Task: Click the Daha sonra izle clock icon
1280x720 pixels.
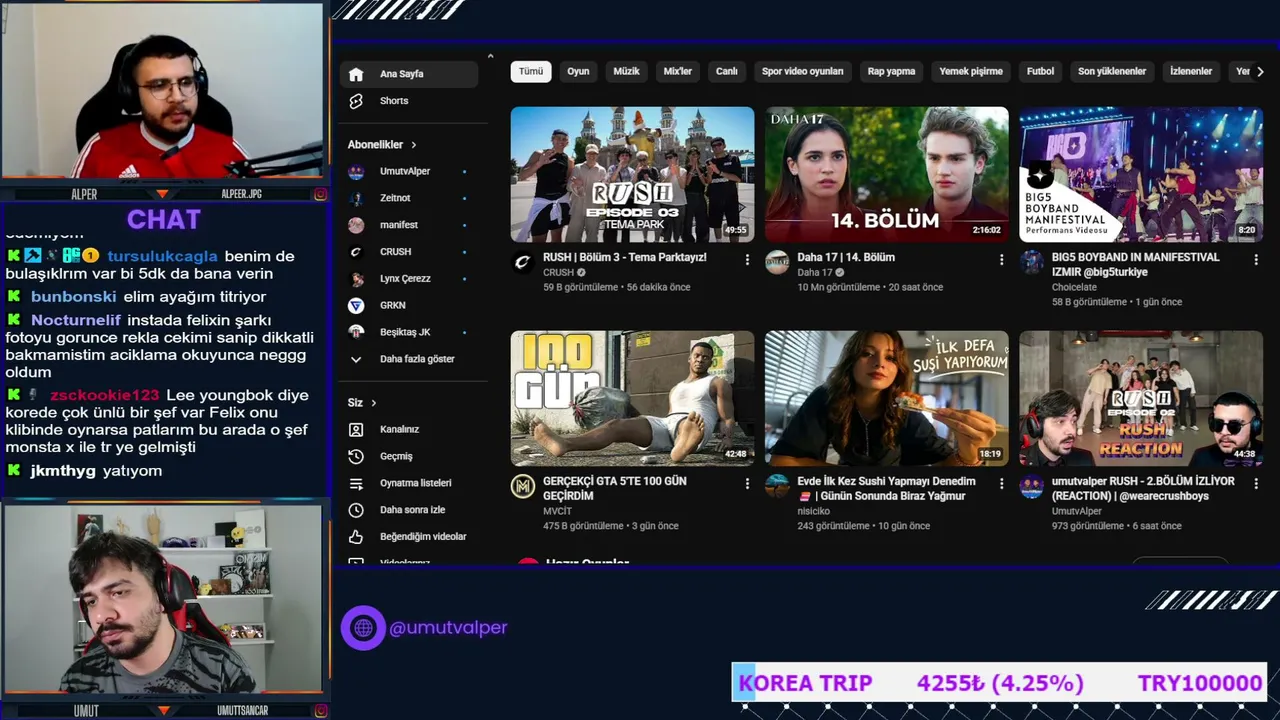Action: tap(356, 510)
